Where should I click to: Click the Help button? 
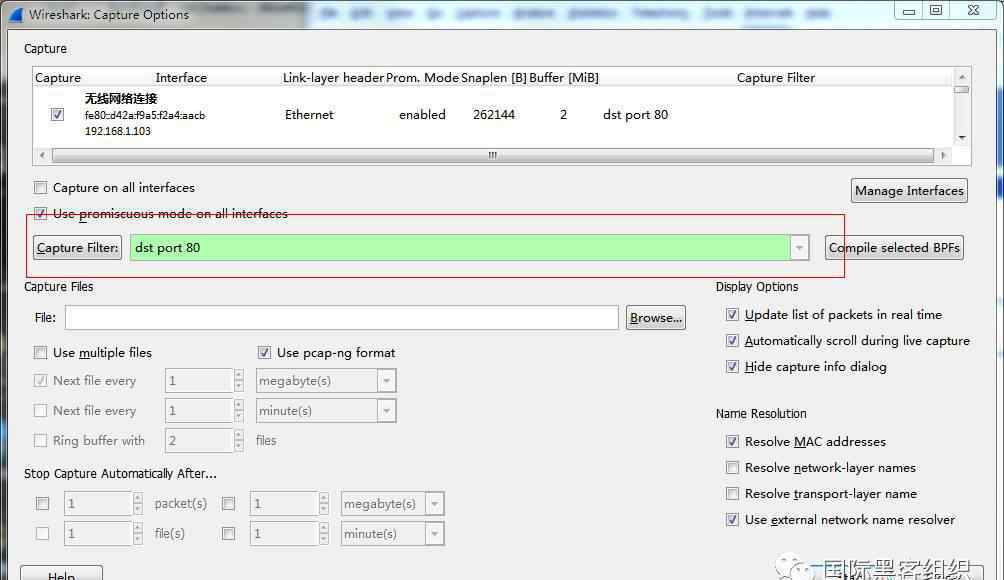pyautogui.click(x=61, y=574)
